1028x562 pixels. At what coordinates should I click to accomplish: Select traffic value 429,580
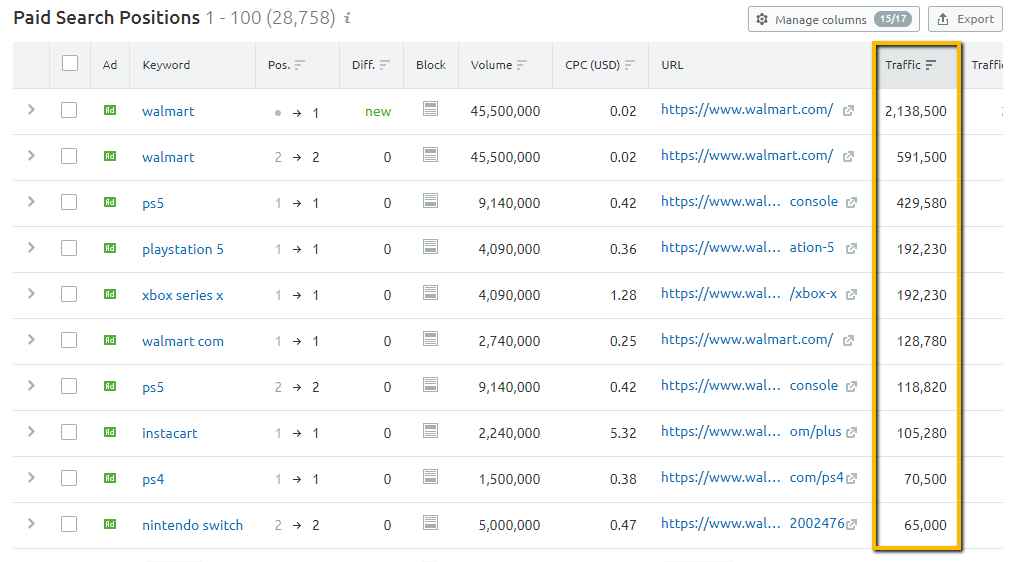coord(921,203)
